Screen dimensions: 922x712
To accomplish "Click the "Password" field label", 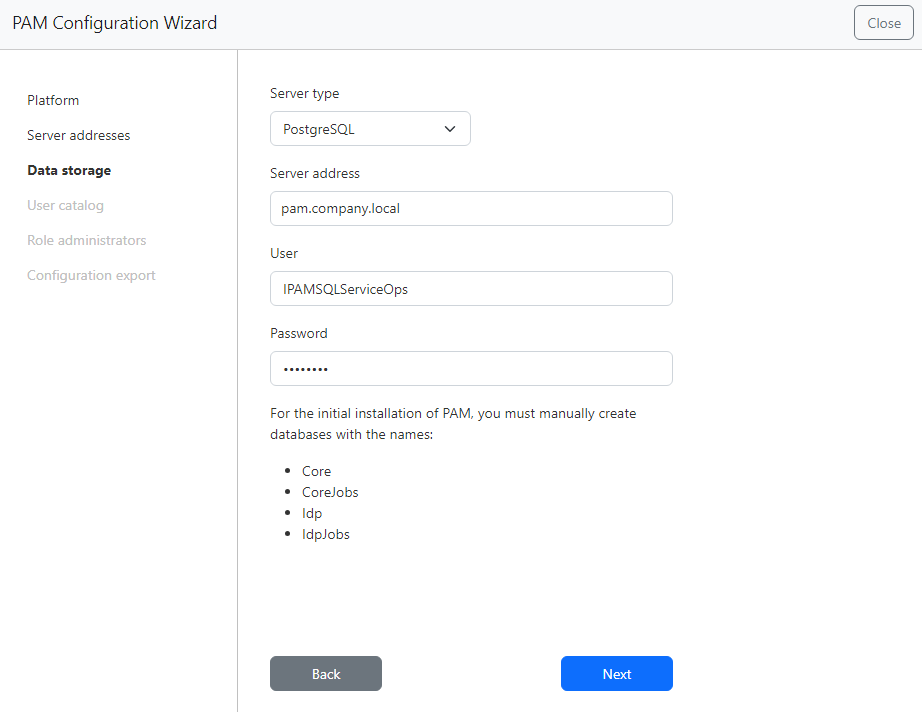I will click(298, 333).
